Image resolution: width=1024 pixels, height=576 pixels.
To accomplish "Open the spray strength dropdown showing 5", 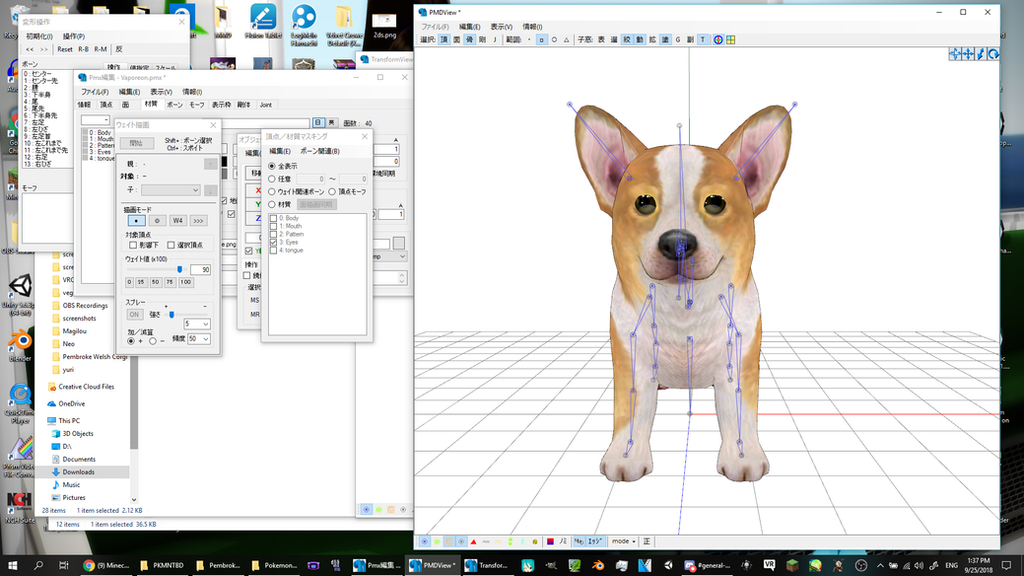I will (x=197, y=324).
